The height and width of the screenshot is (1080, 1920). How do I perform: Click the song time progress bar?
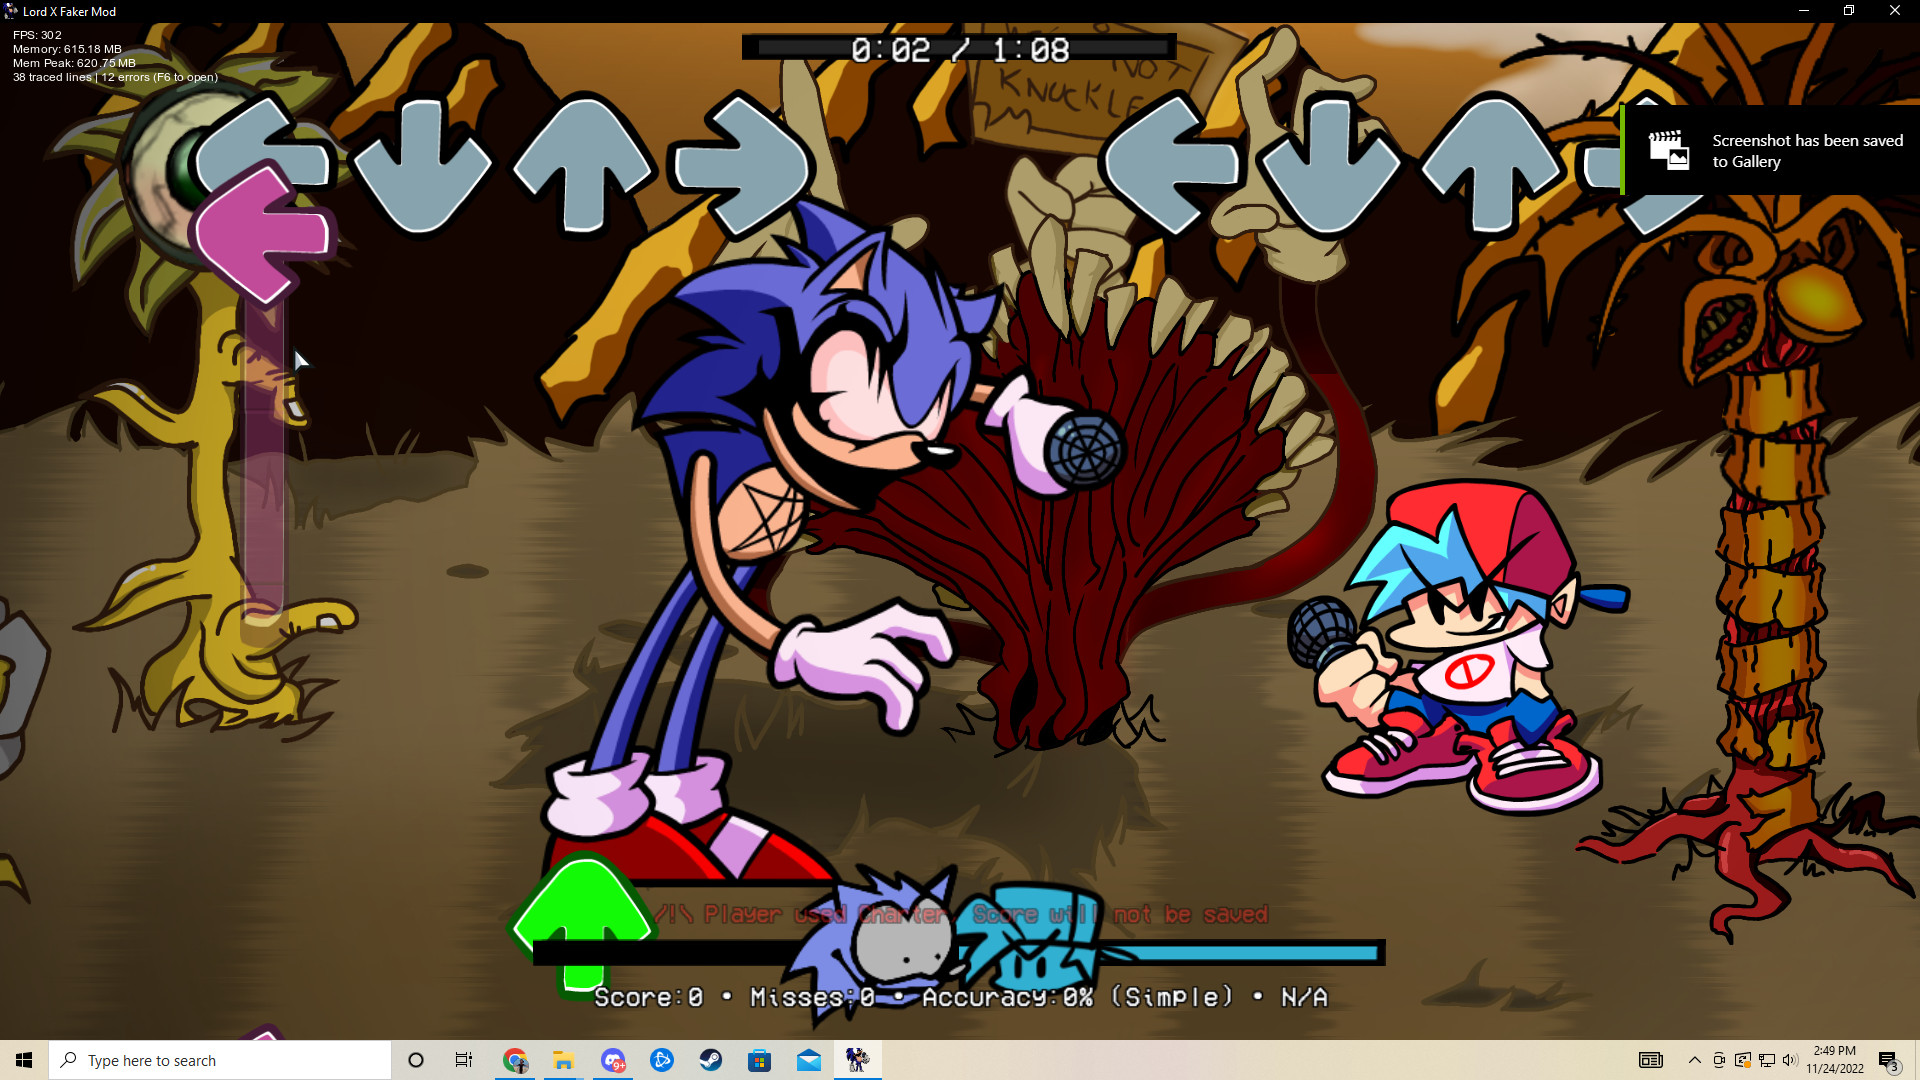pos(959,48)
